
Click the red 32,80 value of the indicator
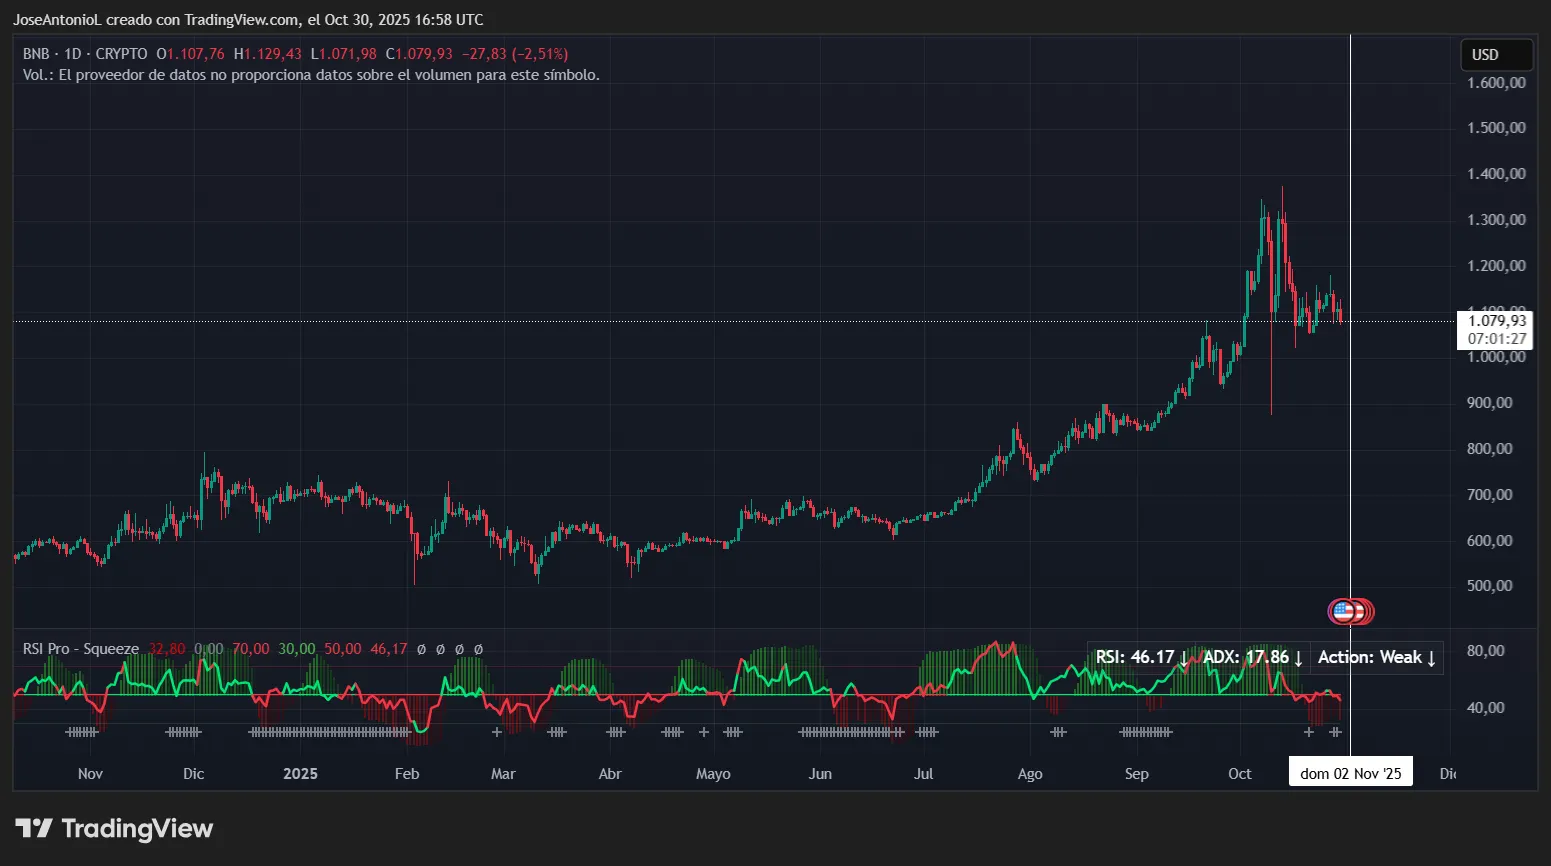pyautogui.click(x=166, y=648)
